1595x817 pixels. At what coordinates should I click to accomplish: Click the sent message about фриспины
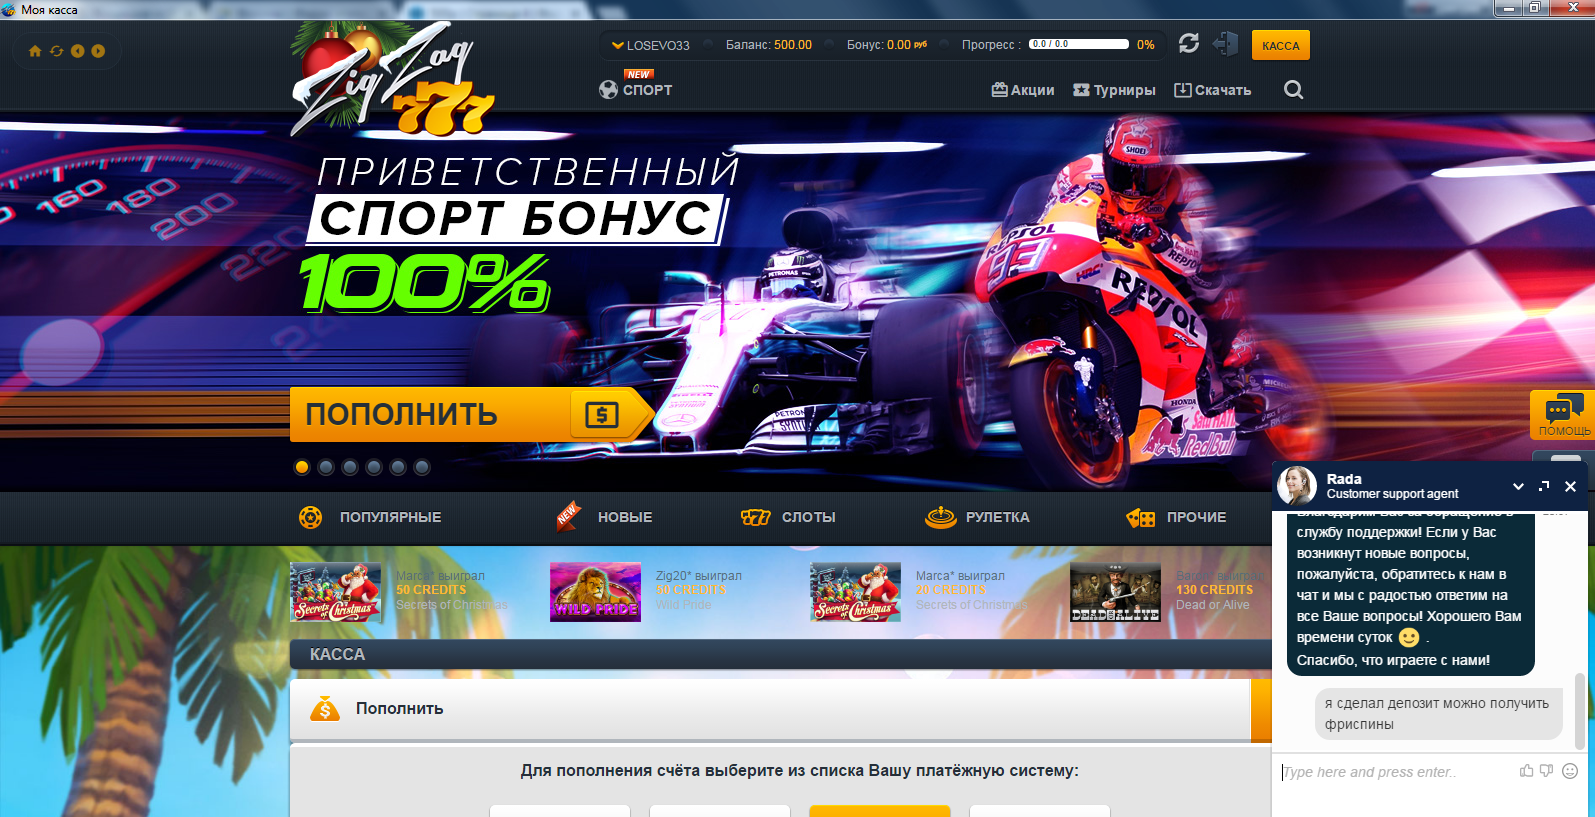1438,714
